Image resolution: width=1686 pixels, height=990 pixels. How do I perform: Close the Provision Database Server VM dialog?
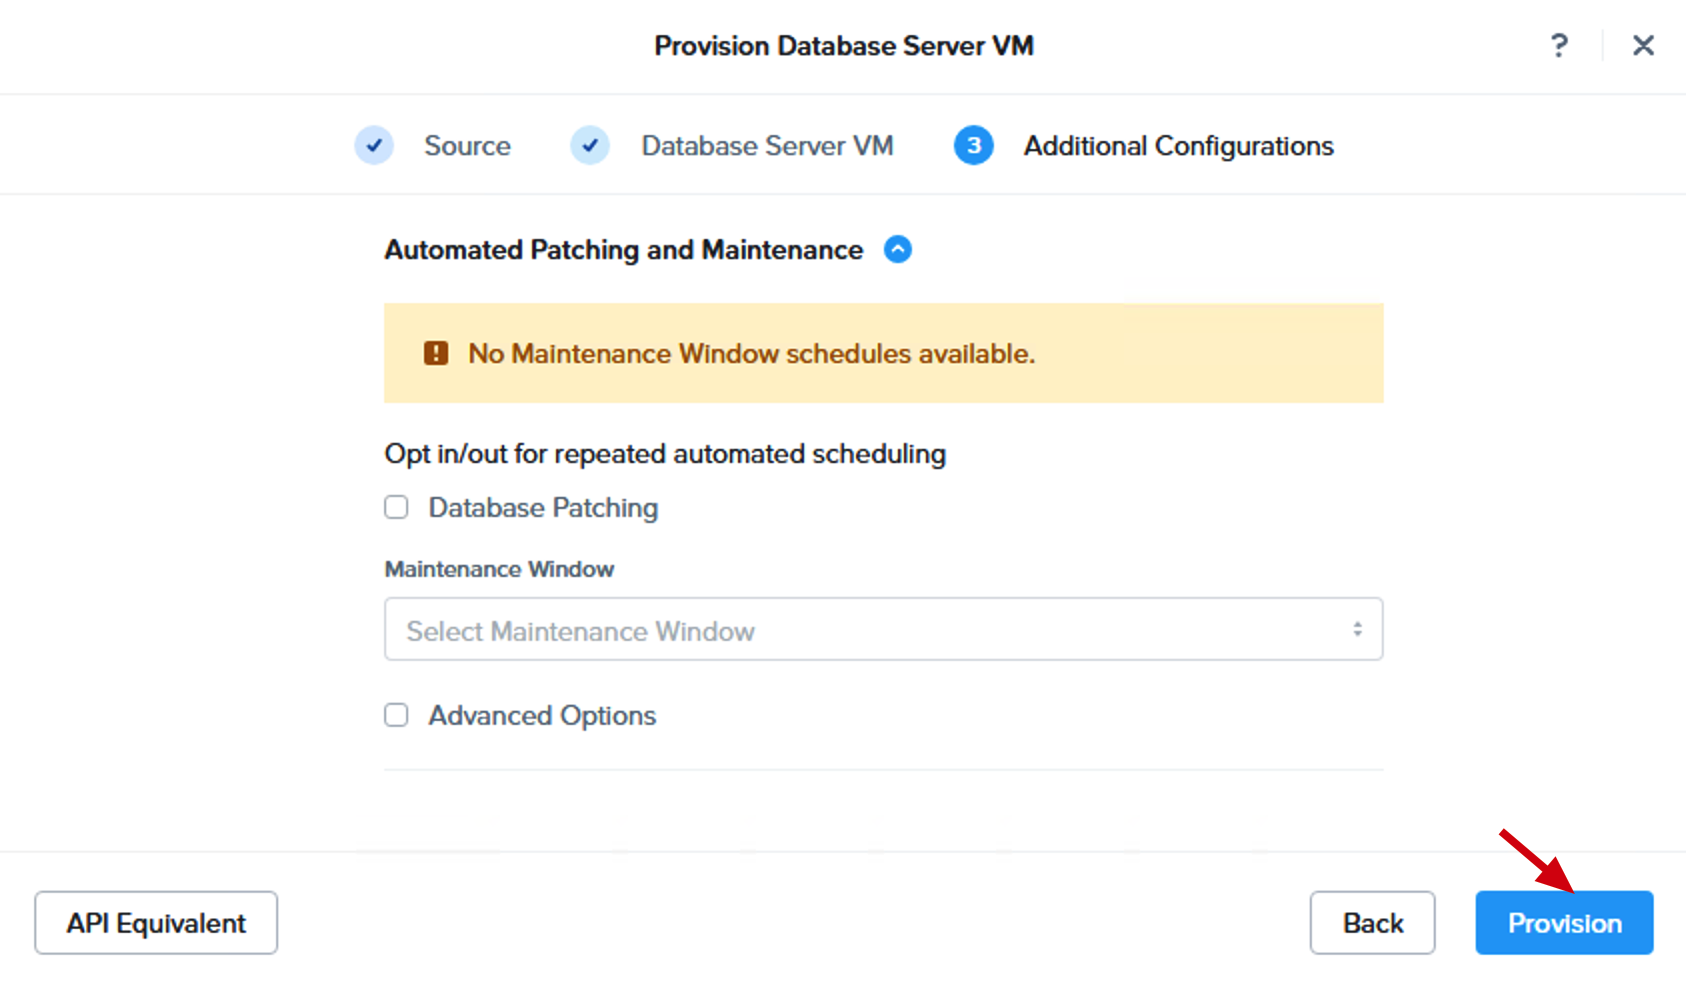1643,45
